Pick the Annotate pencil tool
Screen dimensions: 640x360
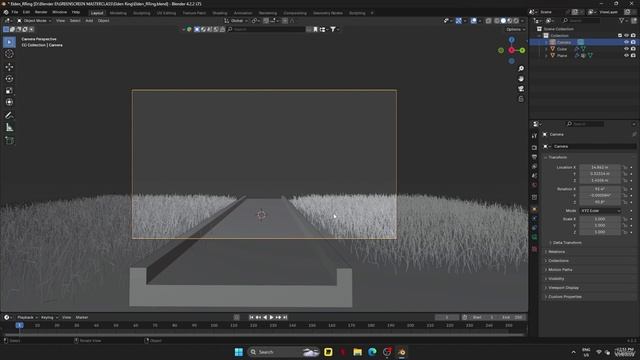(x=9, y=116)
